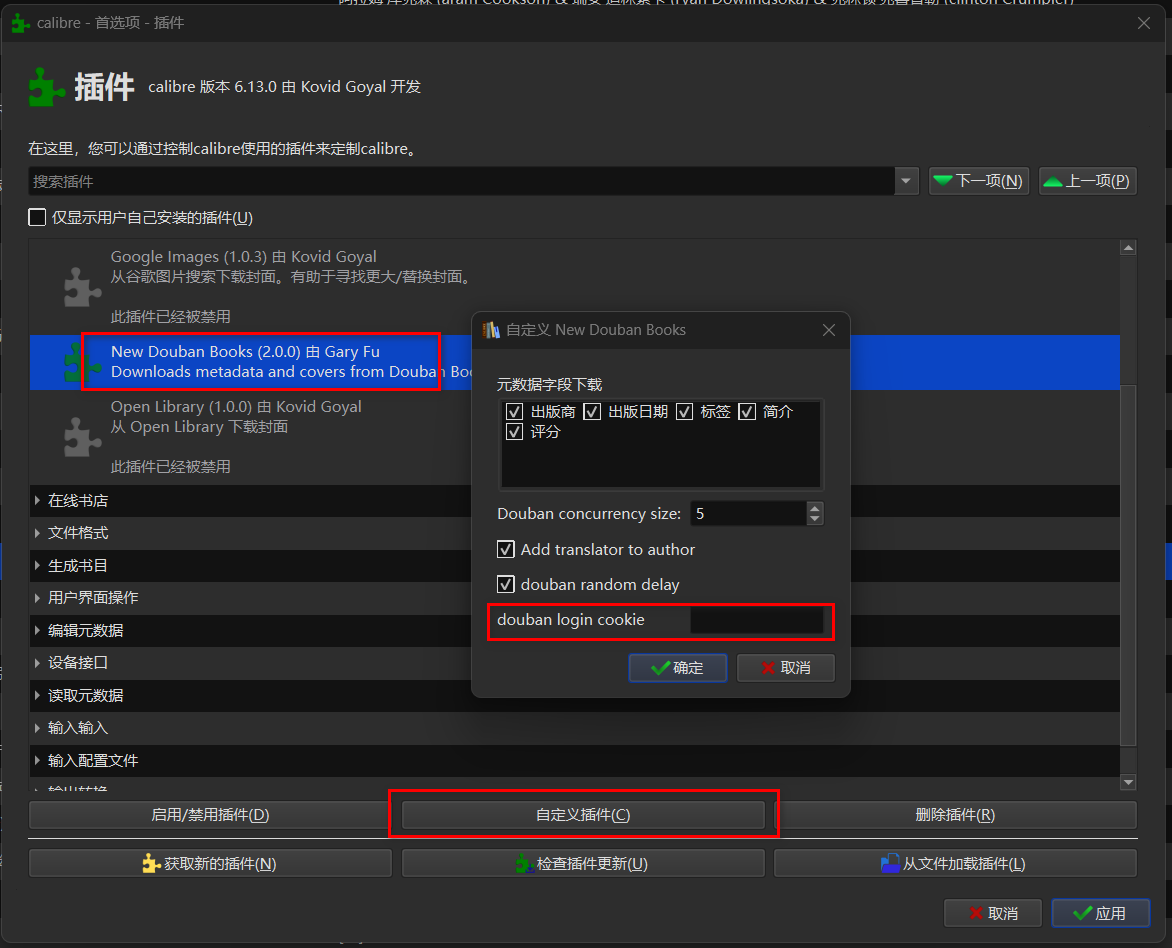This screenshot has height=948, width=1172.
Task: Click 删除插件(R) button
Action: point(955,815)
